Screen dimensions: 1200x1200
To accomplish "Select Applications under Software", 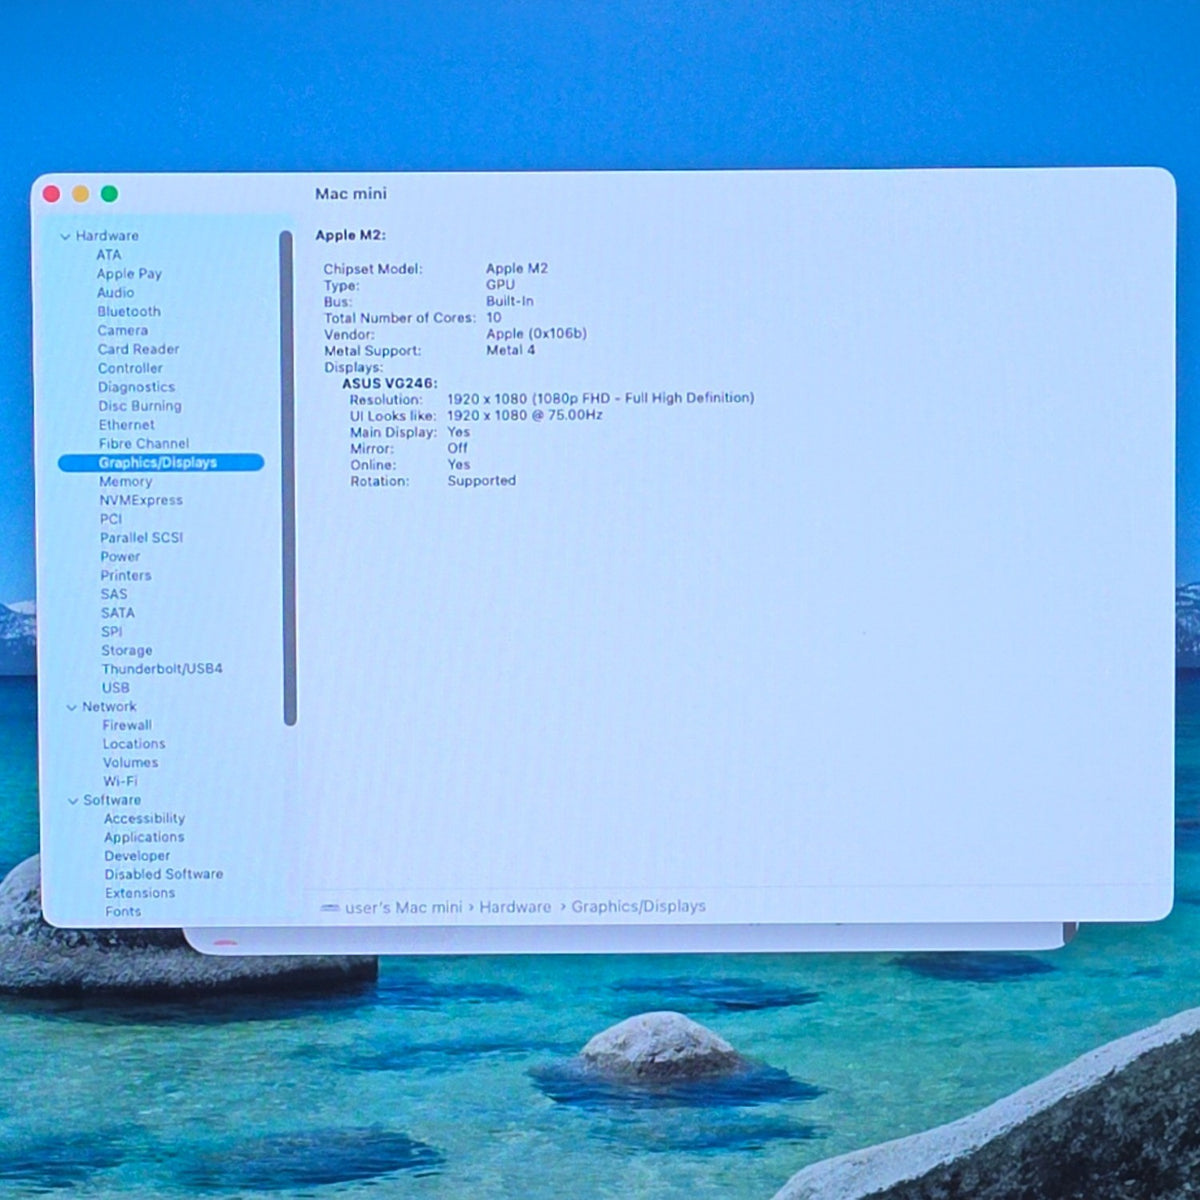I will 144,837.
